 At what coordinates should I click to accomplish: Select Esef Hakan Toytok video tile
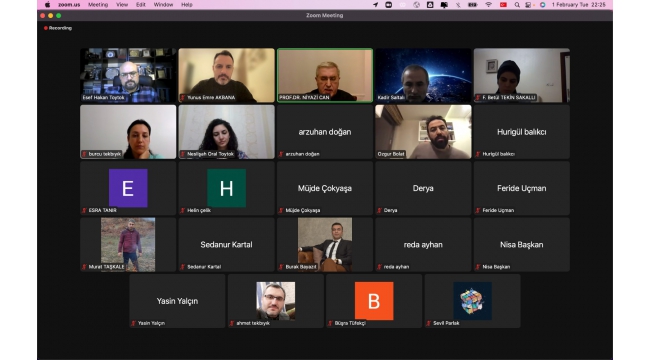click(128, 75)
